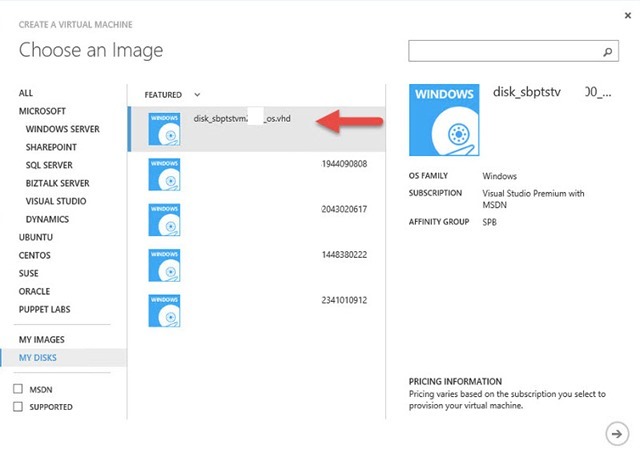Click the disk icon in row 2043020617
640x457 pixels.
(164, 220)
